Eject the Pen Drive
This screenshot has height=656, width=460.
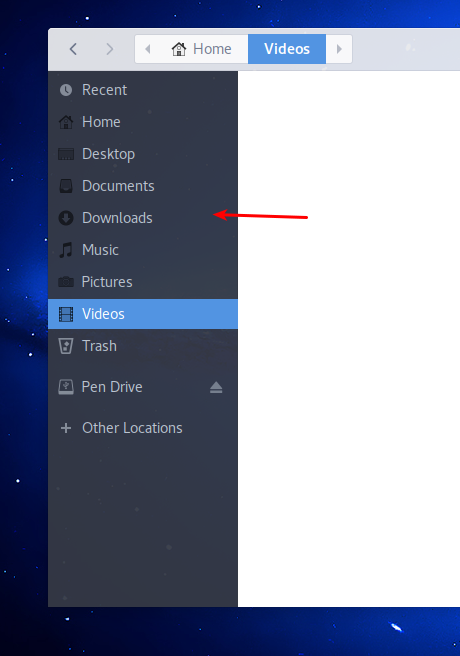(x=216, y=387)
